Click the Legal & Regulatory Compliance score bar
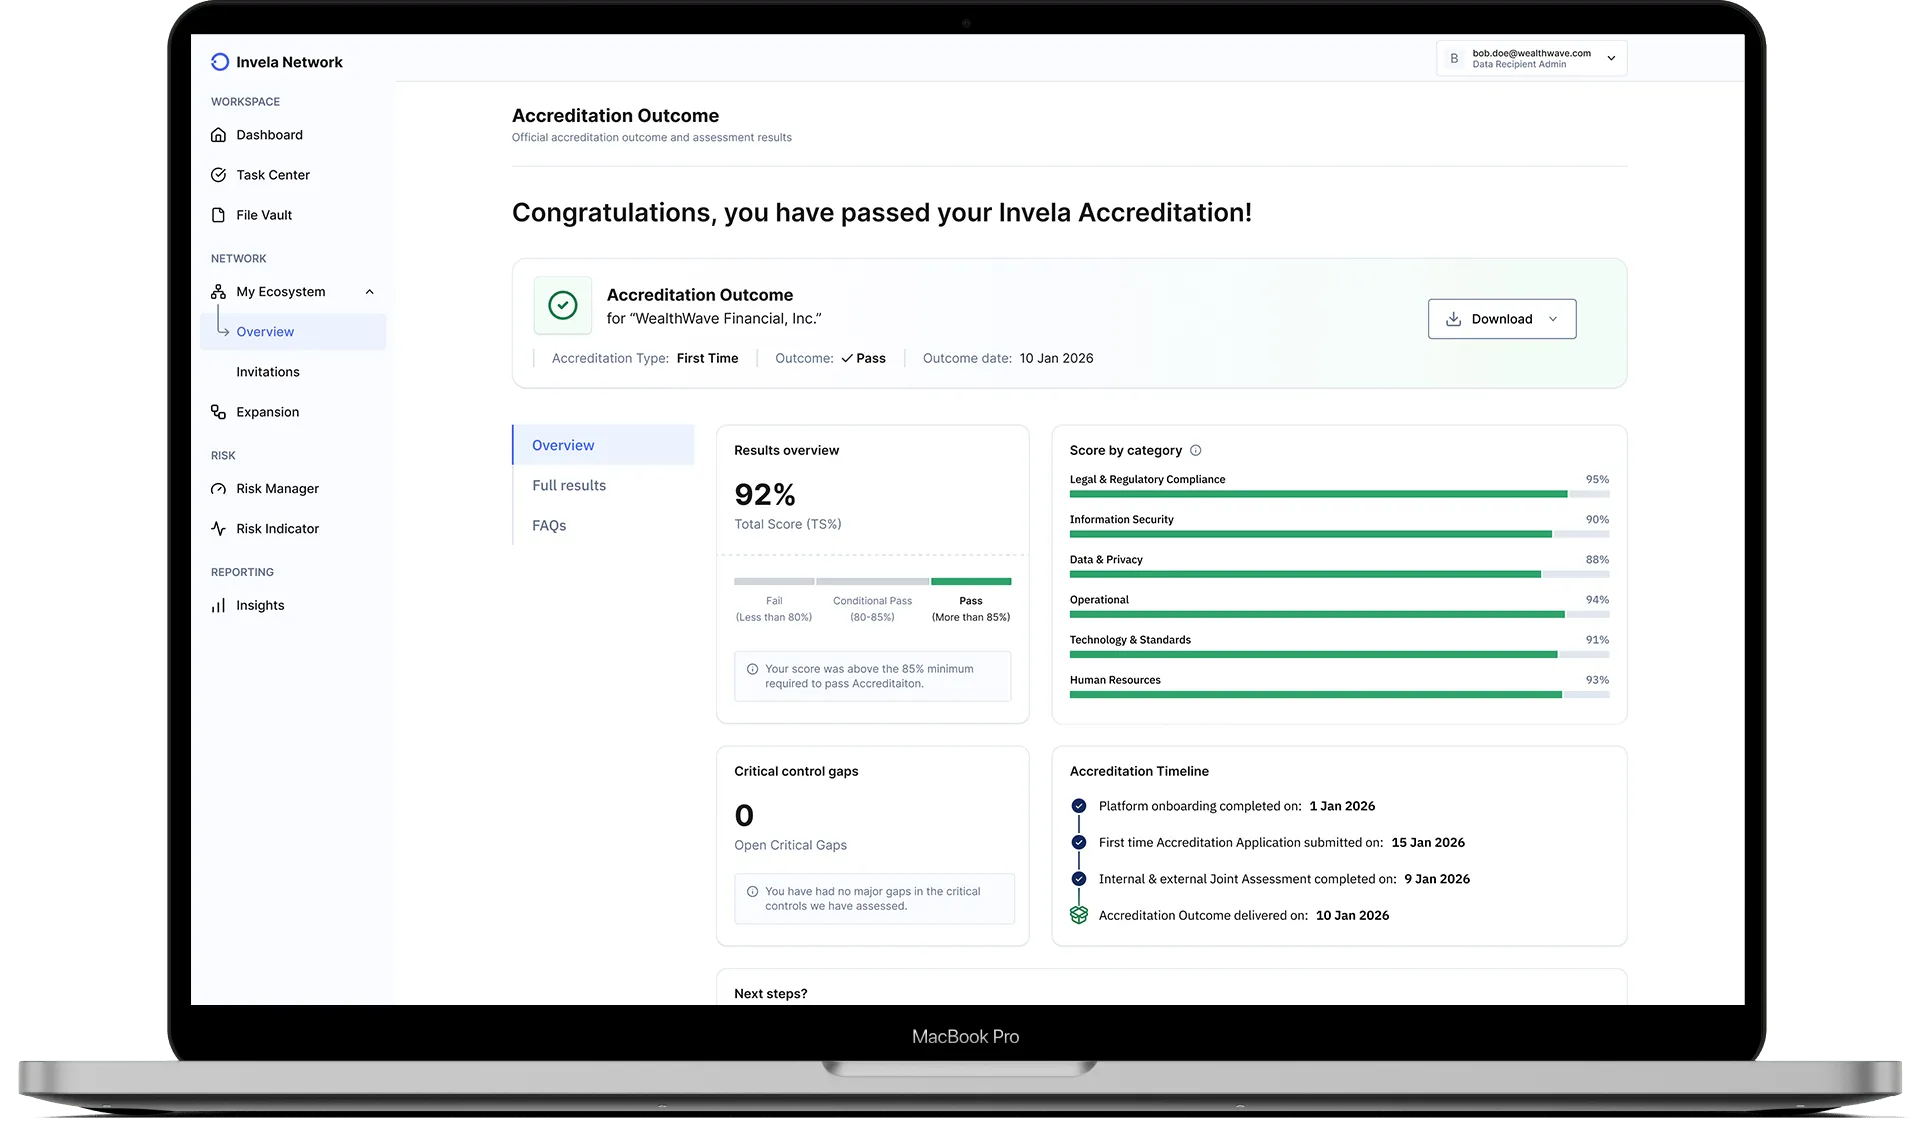The width and height of the screenshot is (1920, 1122). pyautogui.click(x=1339, y=494)
